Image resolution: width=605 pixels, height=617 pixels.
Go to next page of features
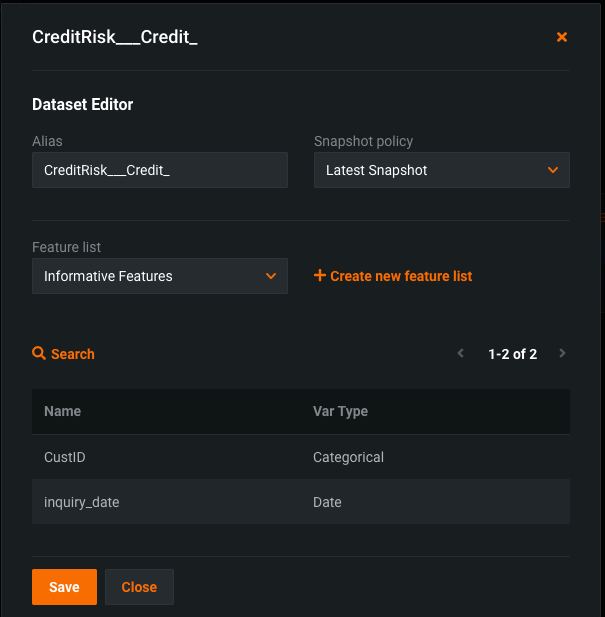click(562, 354)
